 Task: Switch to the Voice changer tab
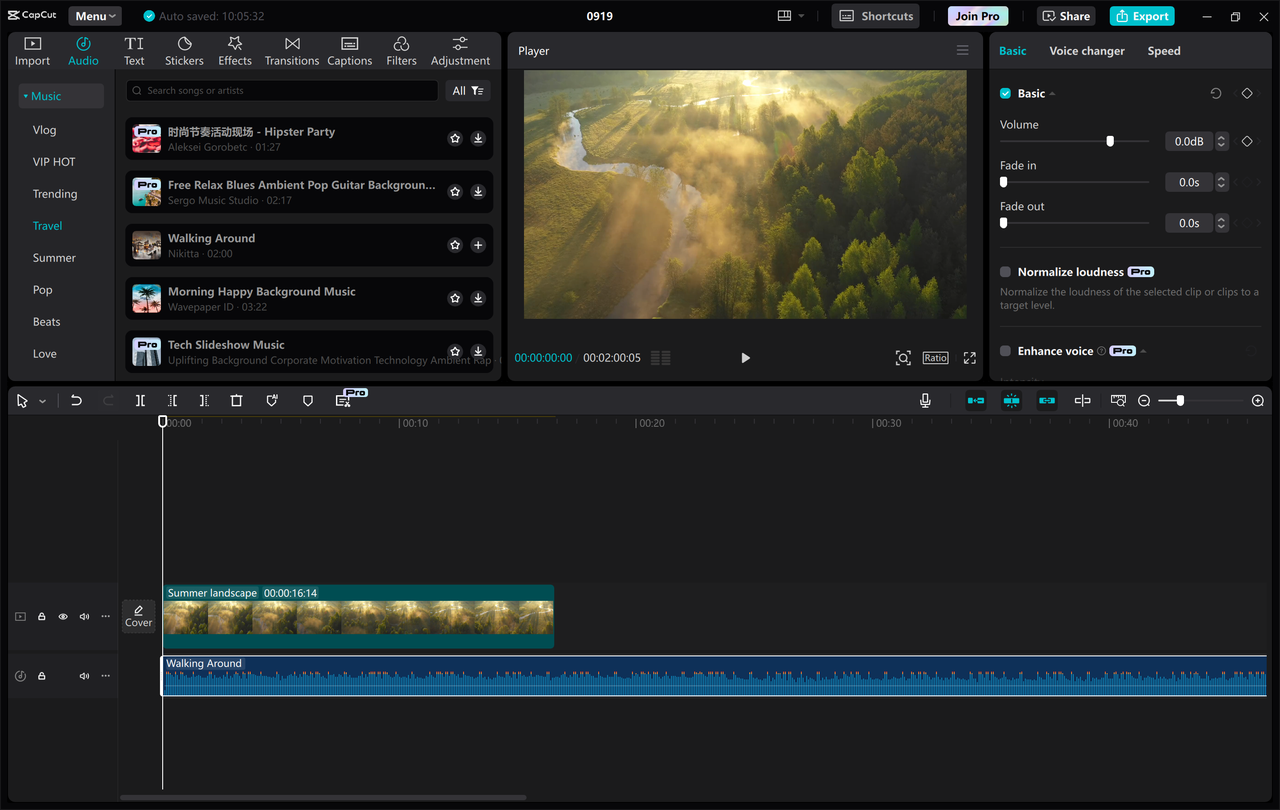pos(1086,51)
